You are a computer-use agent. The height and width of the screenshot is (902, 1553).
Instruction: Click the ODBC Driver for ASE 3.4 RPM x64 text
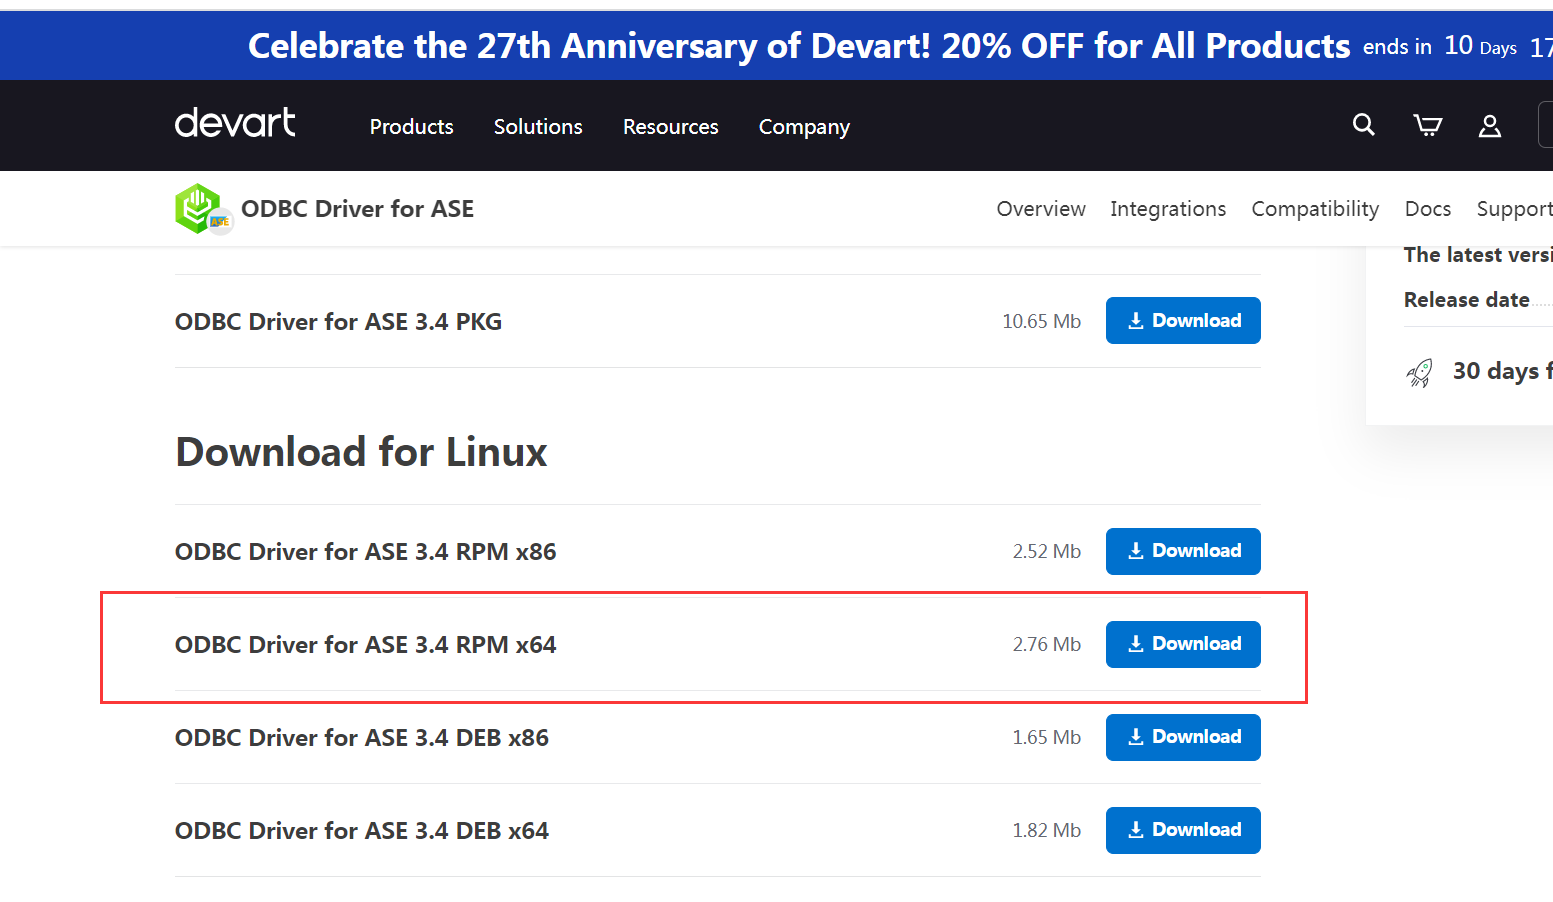tap(365, 645)
